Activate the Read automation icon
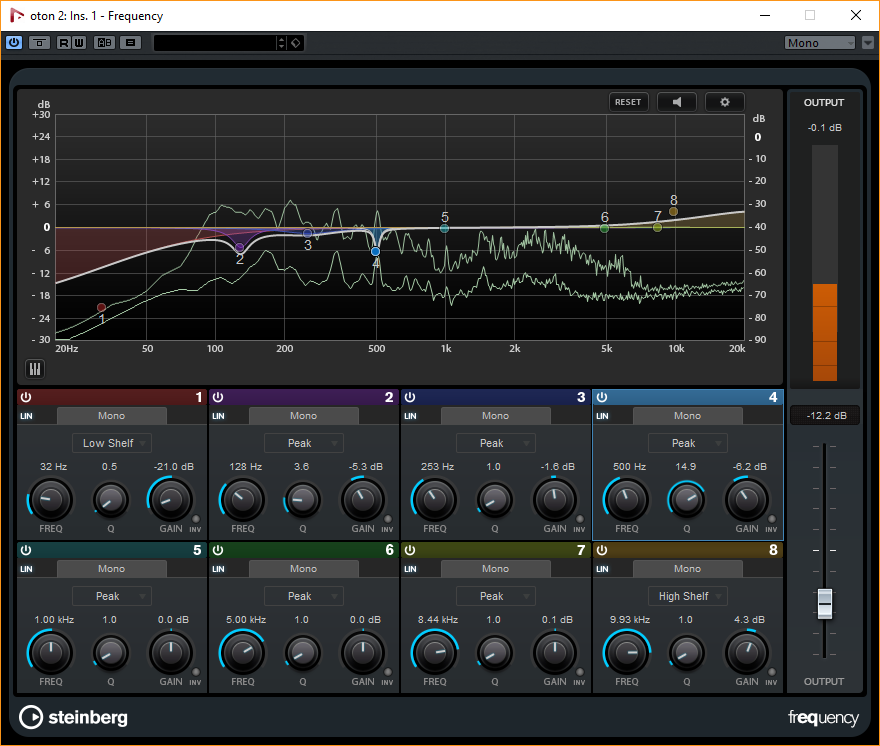880x746 pixels. point(62,42)
